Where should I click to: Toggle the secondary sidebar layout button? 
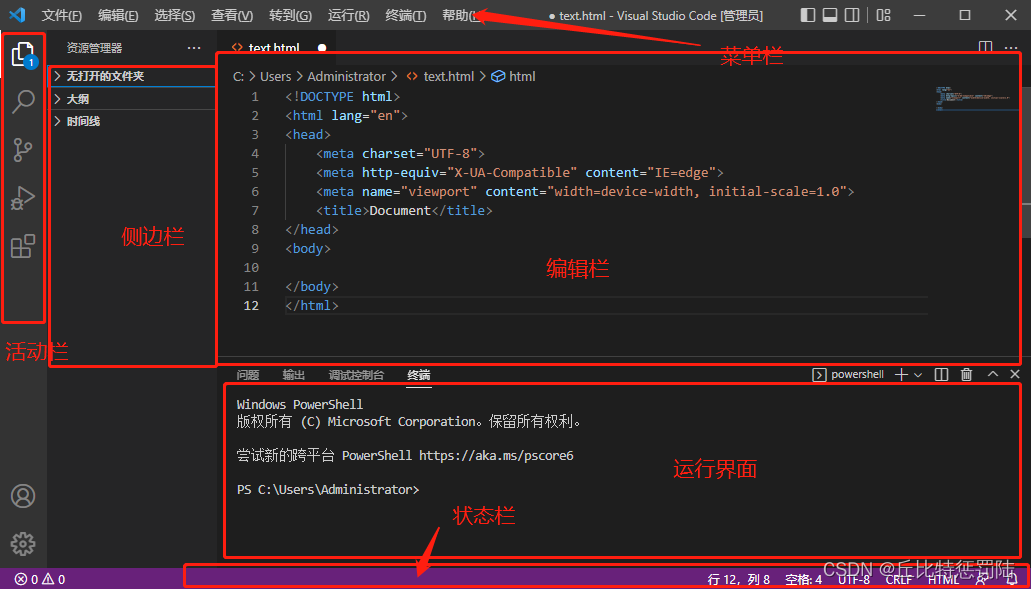tap(852, 15)
